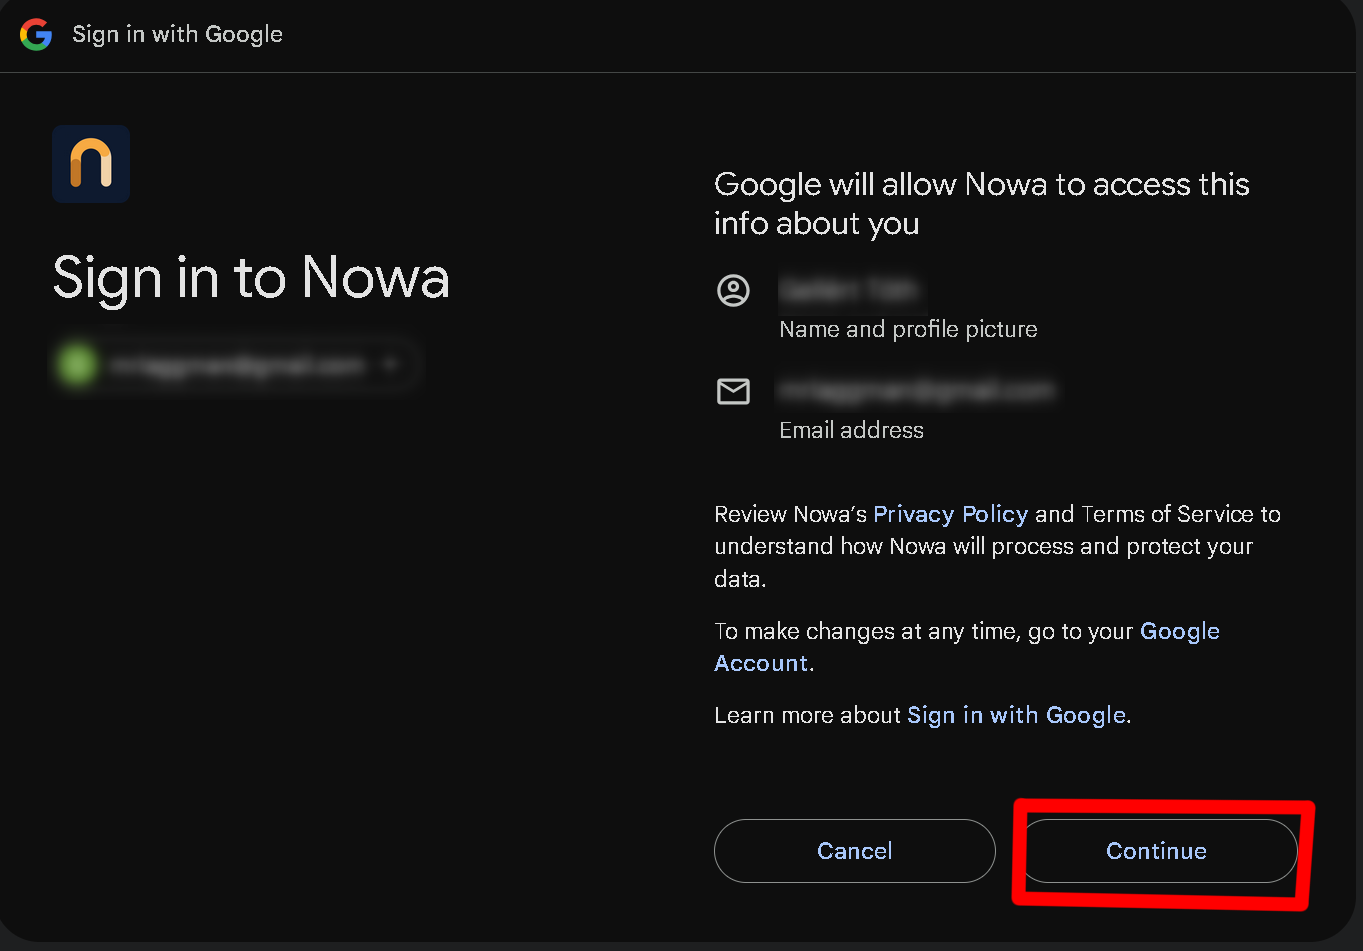The image size is (1363, 951).
Task: Click the Nowa app logo icon
Action: [91, 164]
